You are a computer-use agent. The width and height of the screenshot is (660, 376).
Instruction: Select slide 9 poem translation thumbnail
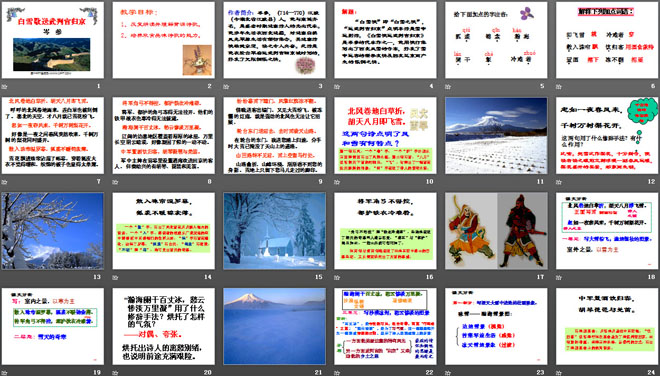[274, 136]
